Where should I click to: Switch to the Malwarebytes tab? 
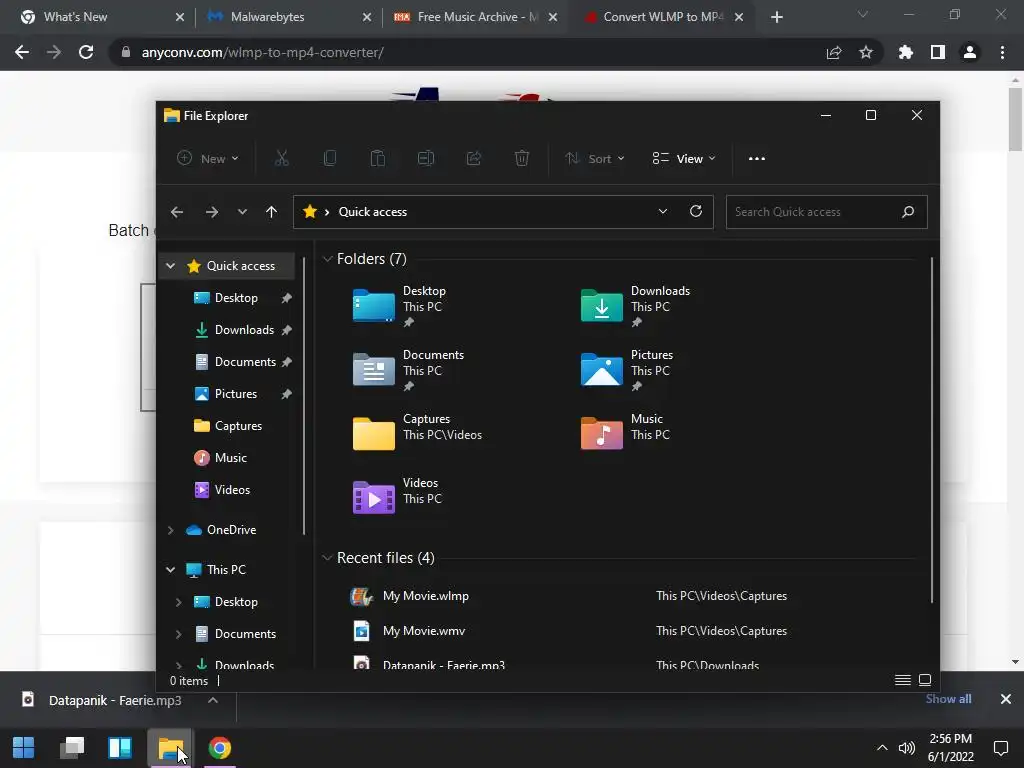285,17
